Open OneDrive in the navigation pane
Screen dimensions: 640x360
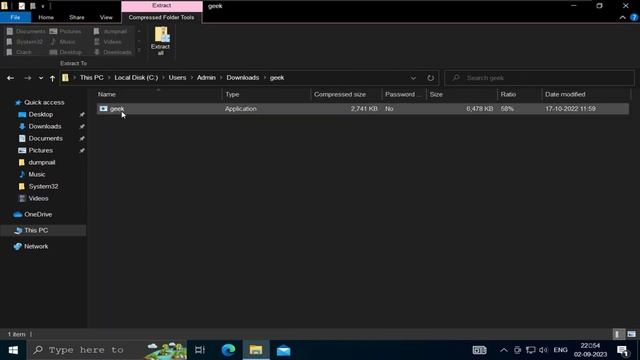(38, 214)
